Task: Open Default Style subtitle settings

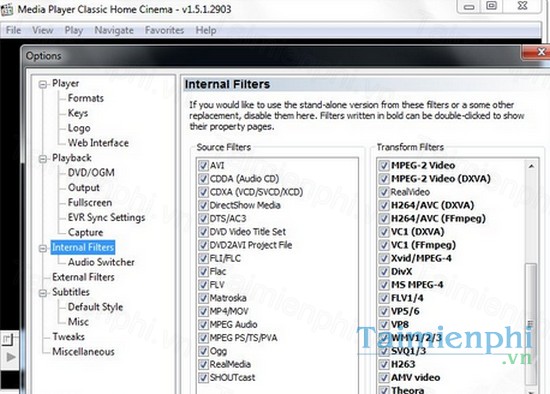Action: 95,307
